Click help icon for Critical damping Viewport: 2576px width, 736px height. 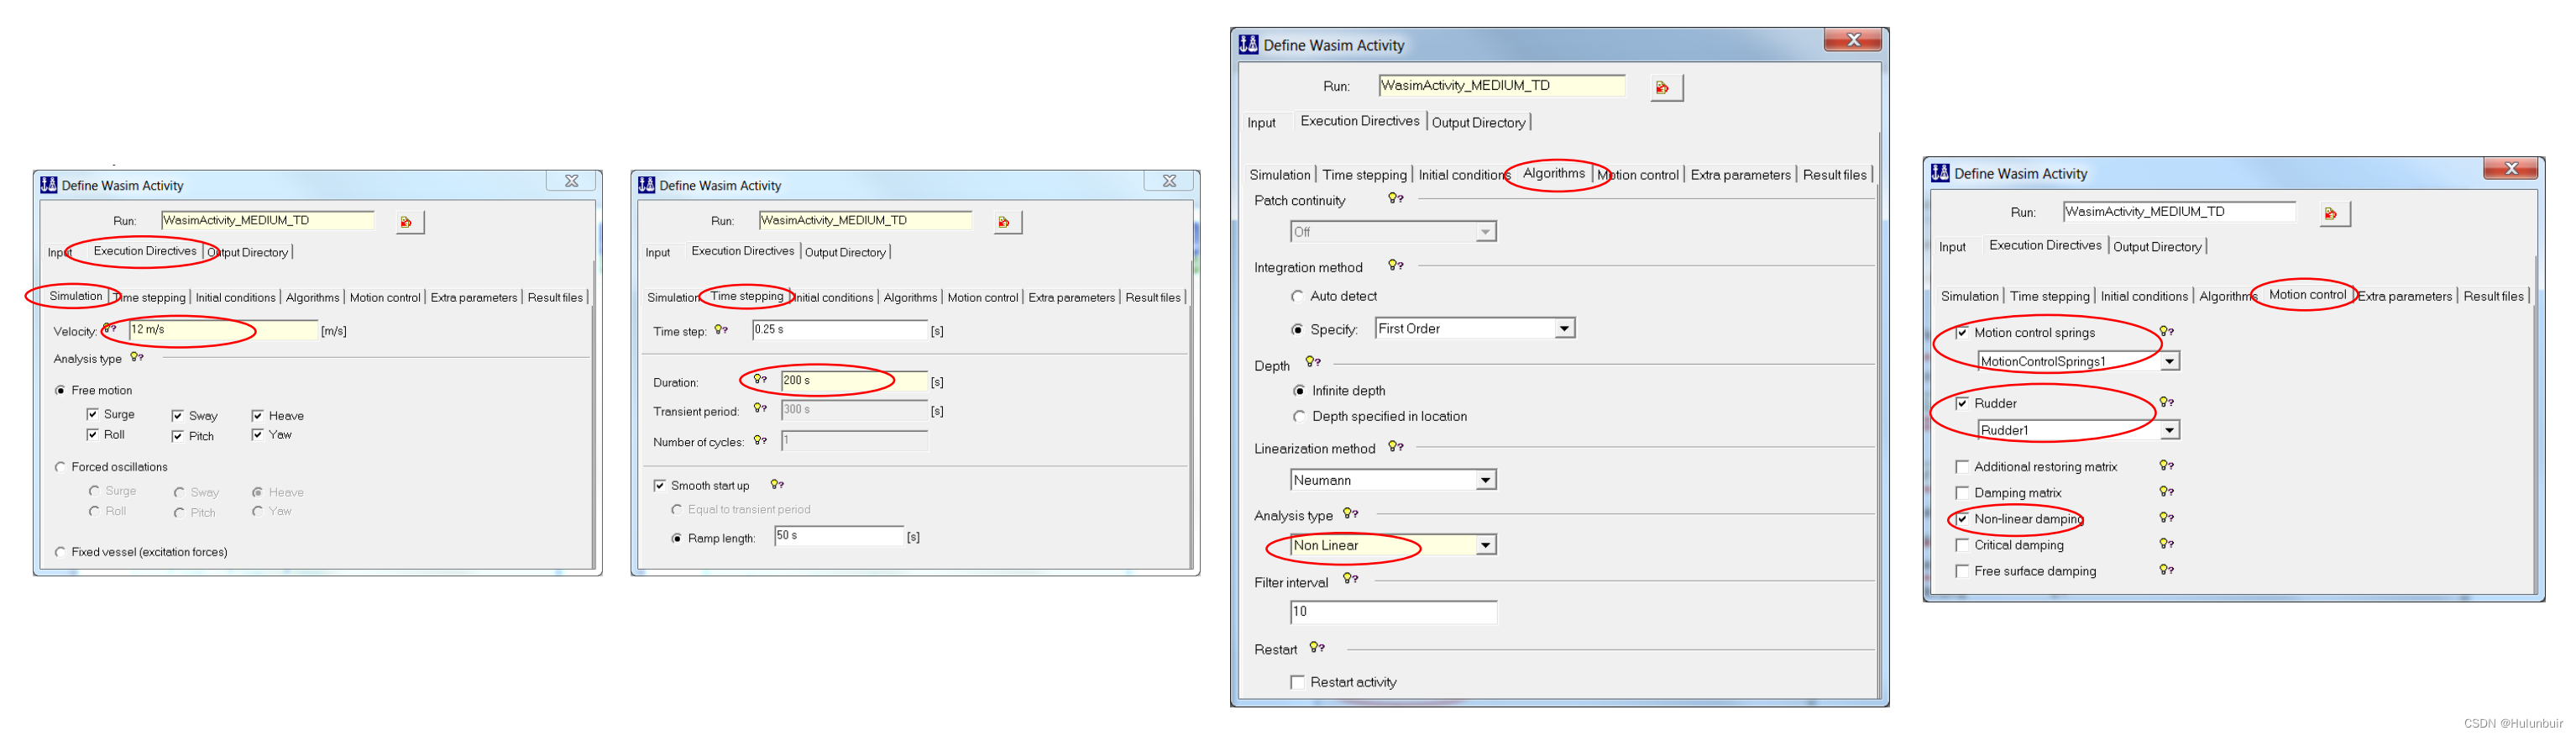point(2166,544)
